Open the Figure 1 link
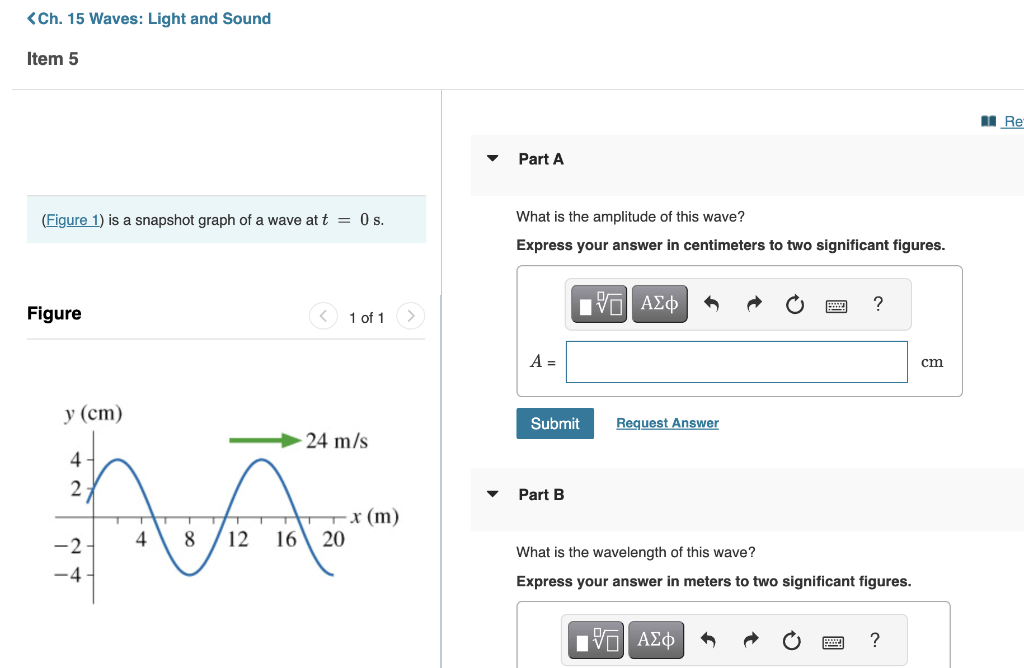1024x668 pixels. coord(72,220)
